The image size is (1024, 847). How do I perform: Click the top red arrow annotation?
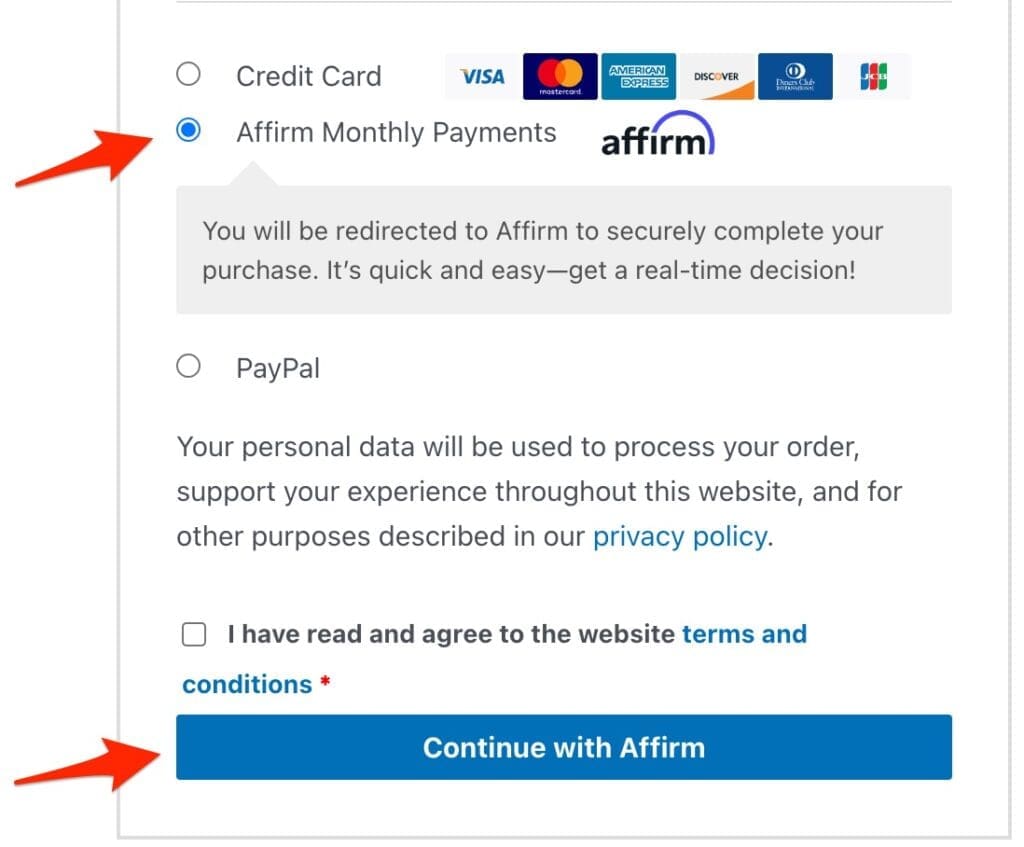(x=84, y=155)
